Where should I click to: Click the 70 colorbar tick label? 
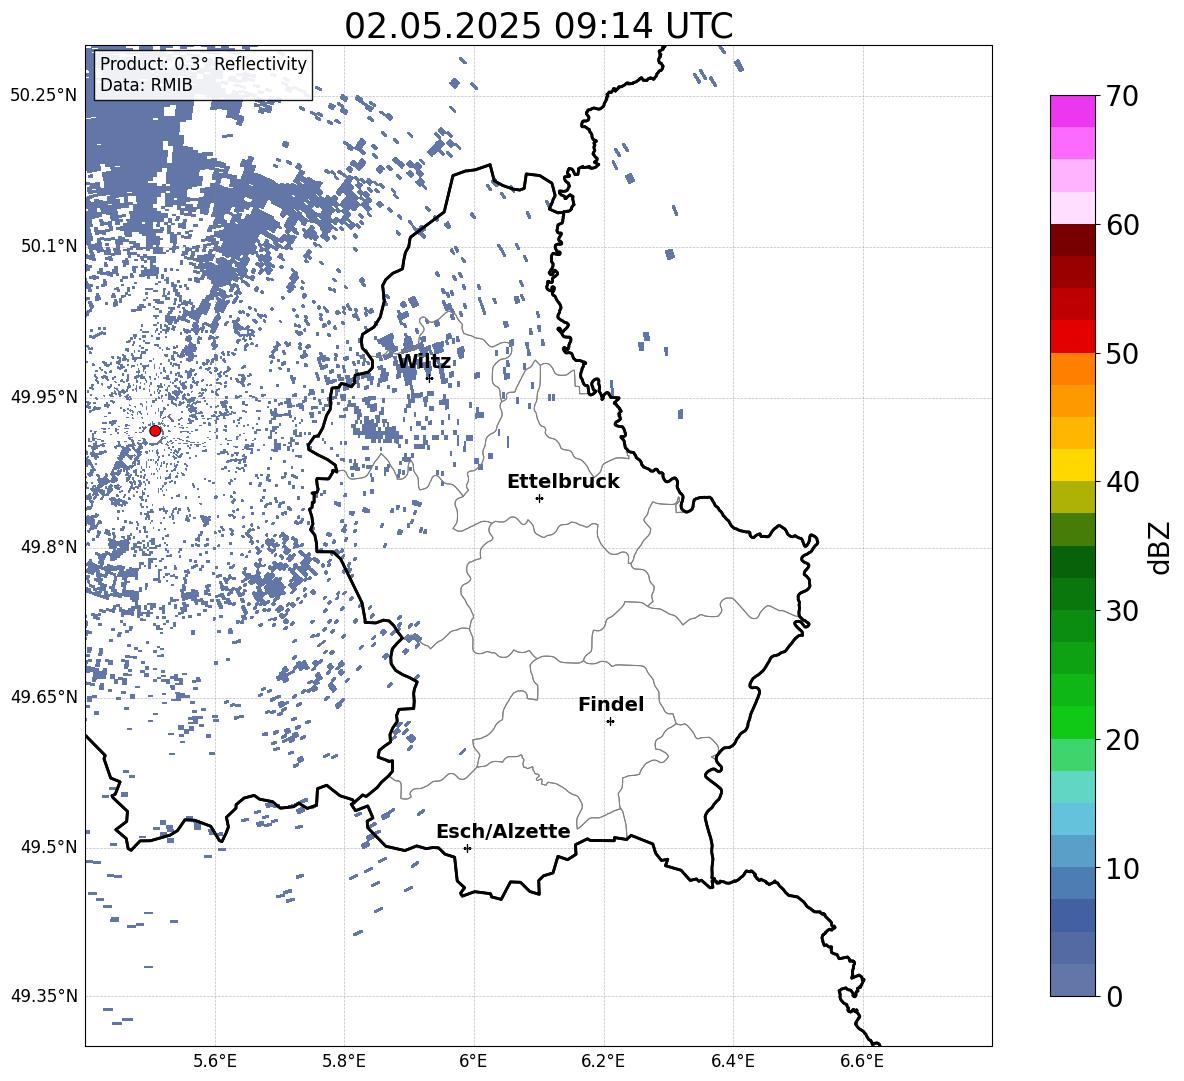point(1122,96)
